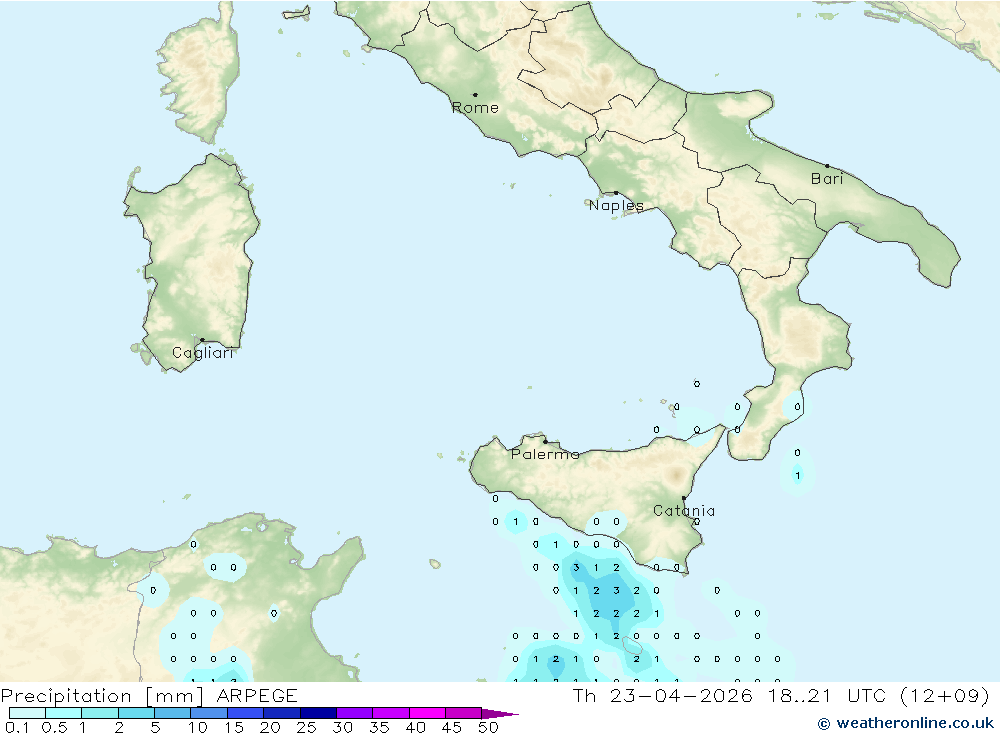Click the legend arrow tip above 50
This screenshot has width=1000, height=733.
(x=500, y=714)
